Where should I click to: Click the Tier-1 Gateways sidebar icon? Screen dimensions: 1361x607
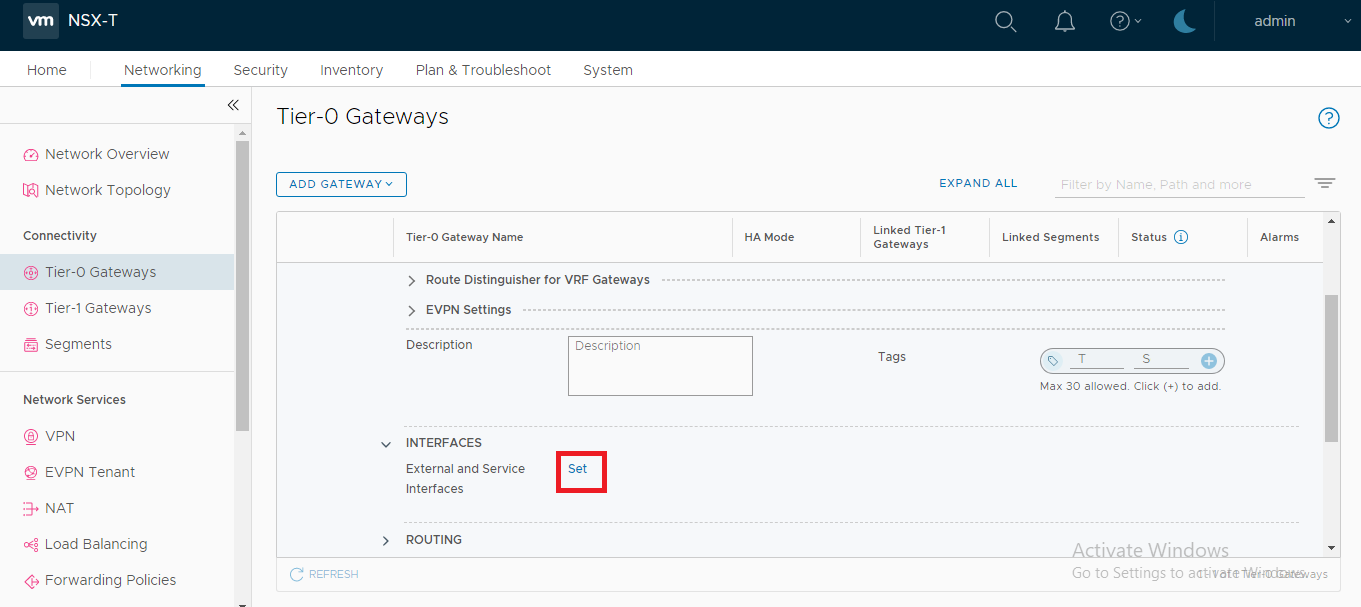coord(30,309)
